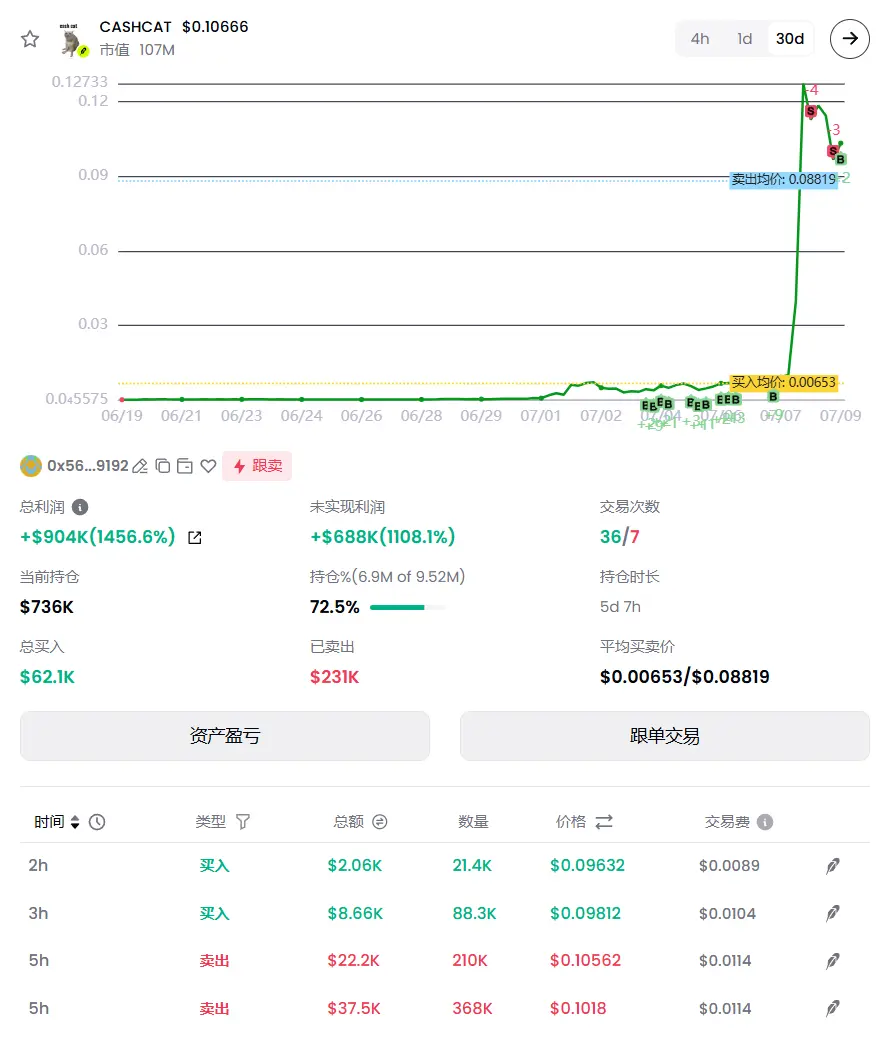
Task: Star CASHCAT as a favorite
Action: coord(30,39)
